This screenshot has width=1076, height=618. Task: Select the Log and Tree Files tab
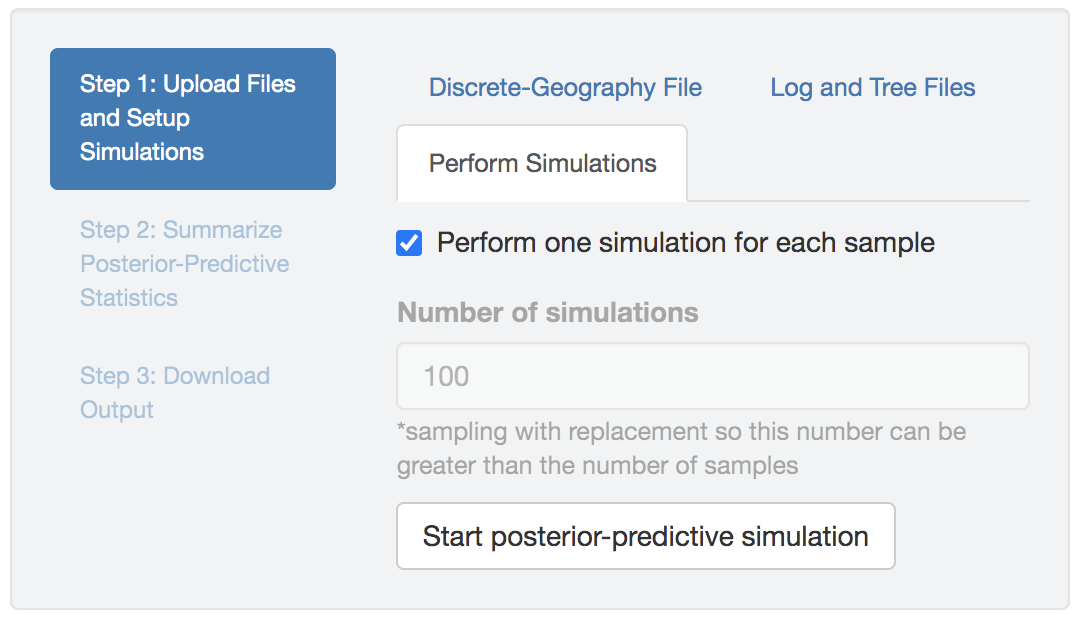coord(872,88)
